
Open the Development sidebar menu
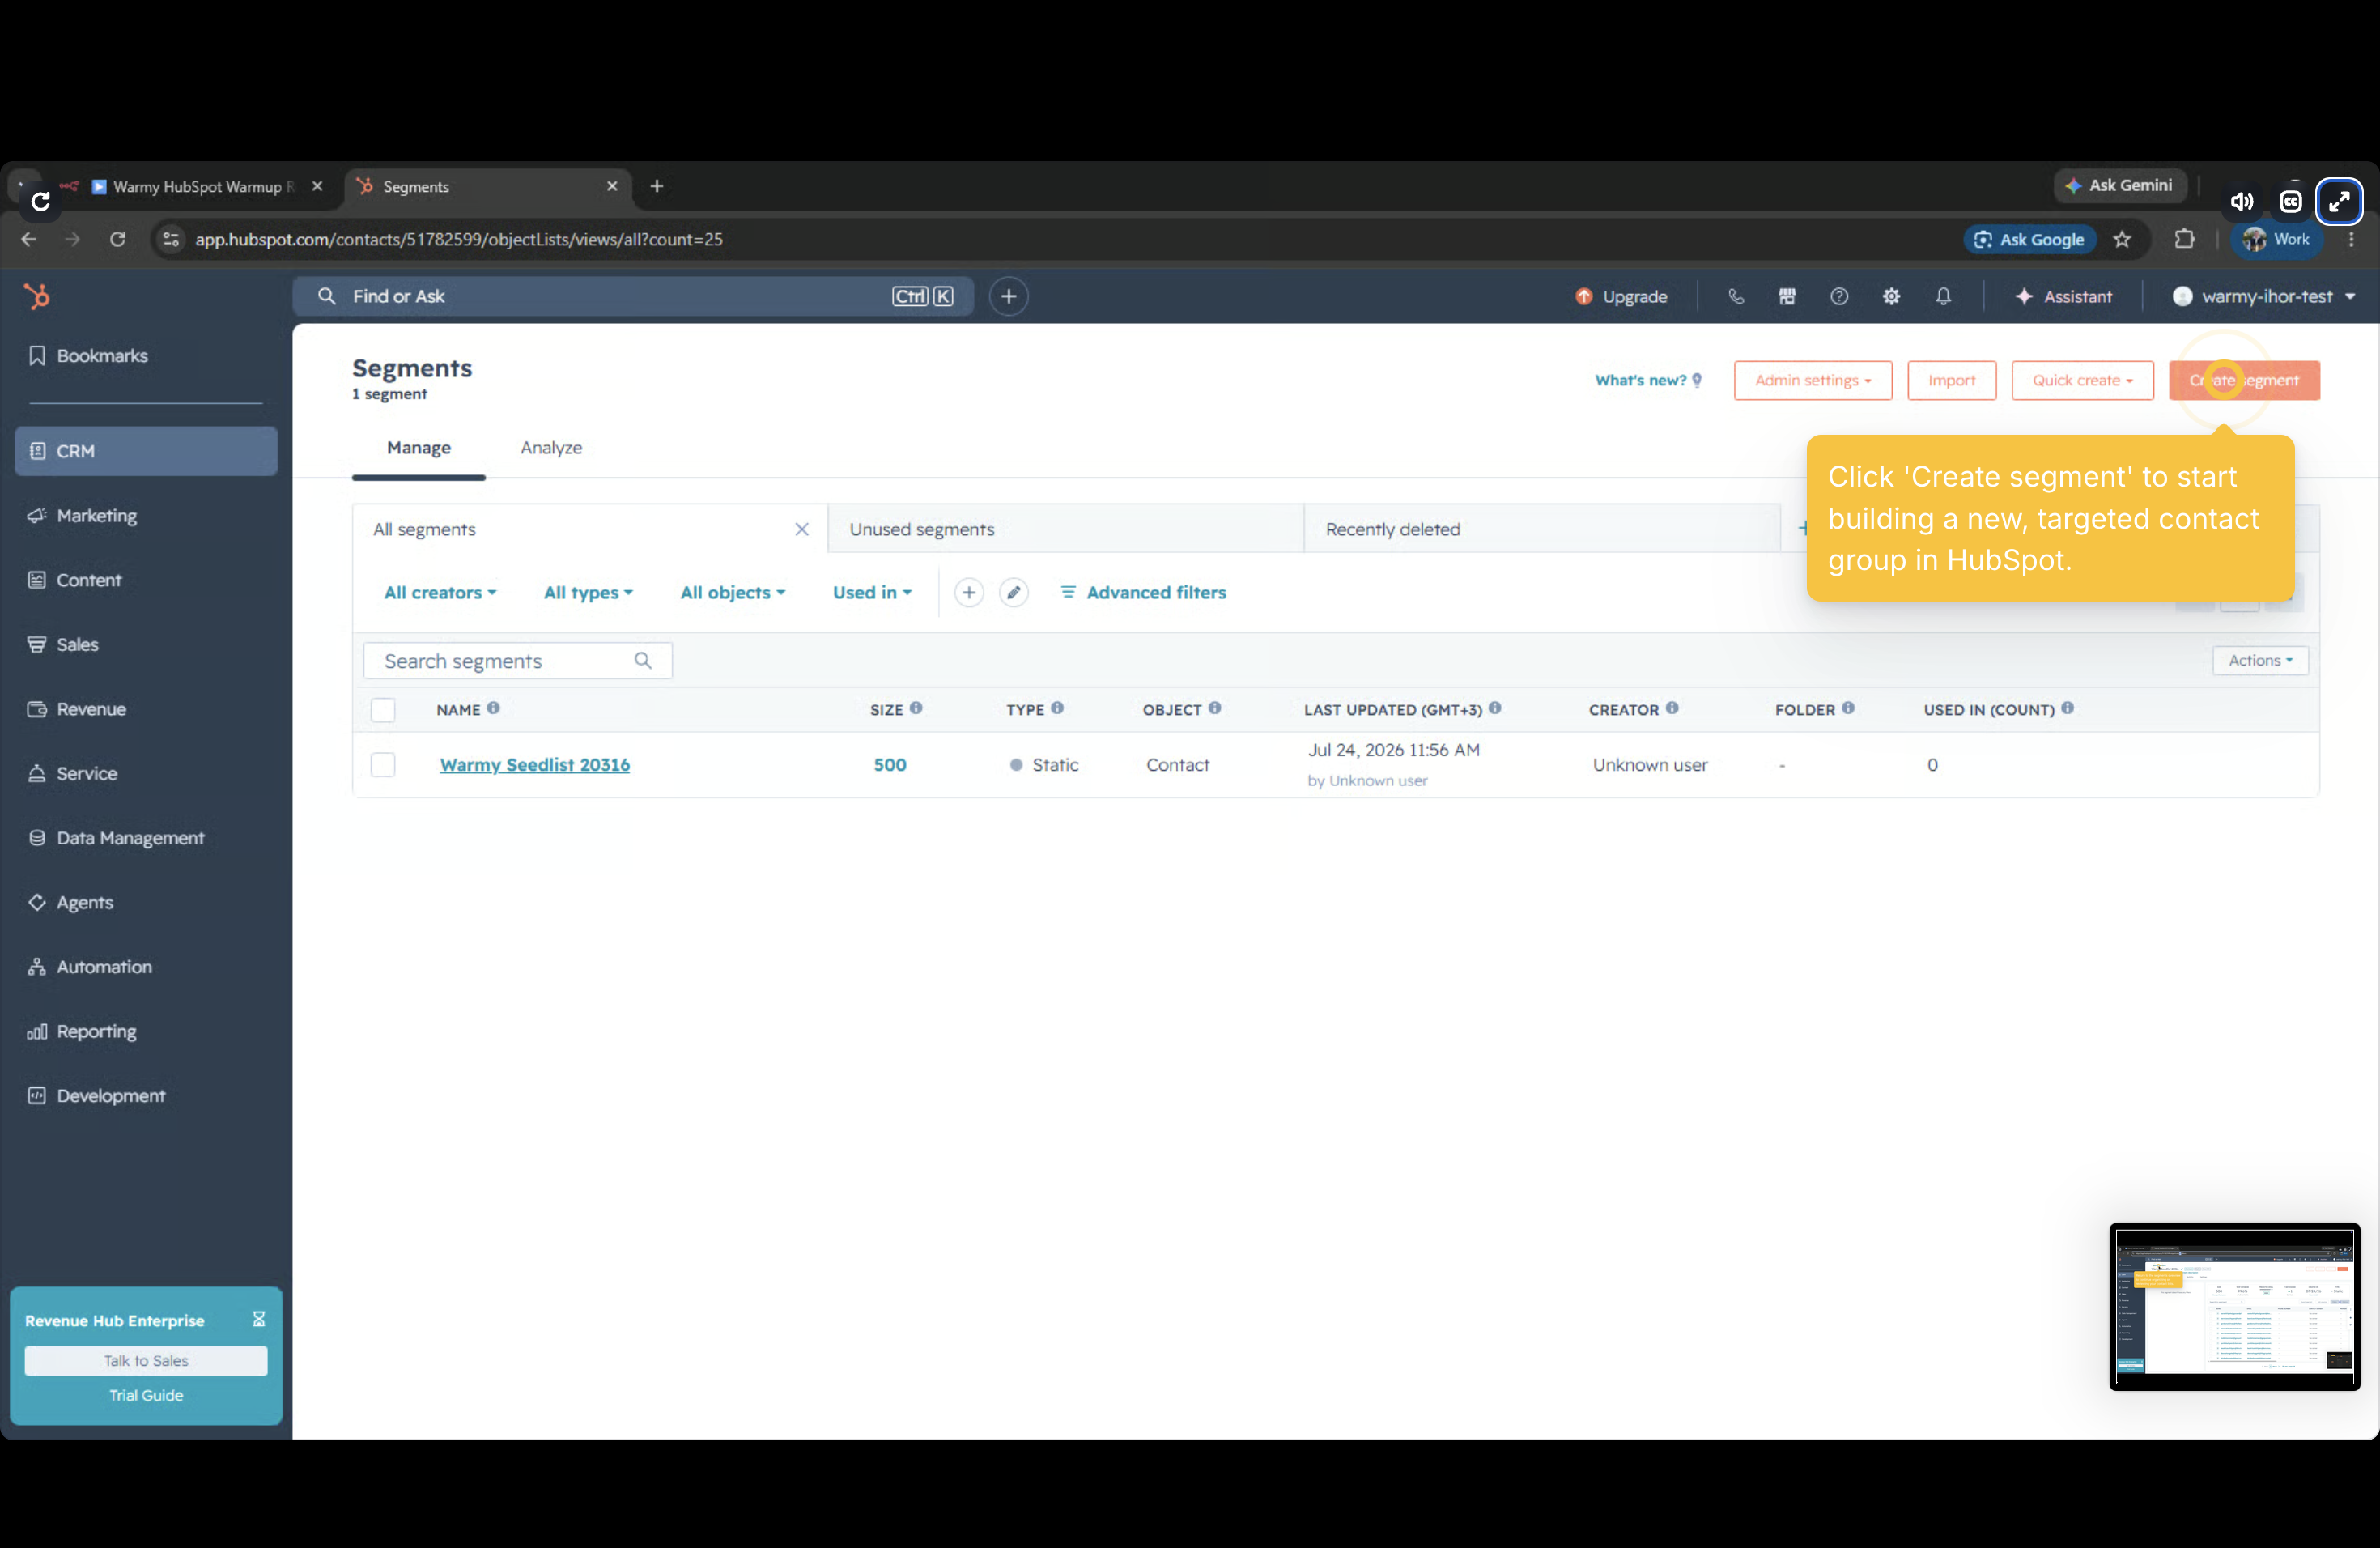pyautogui.click(x=96, y=1096)
